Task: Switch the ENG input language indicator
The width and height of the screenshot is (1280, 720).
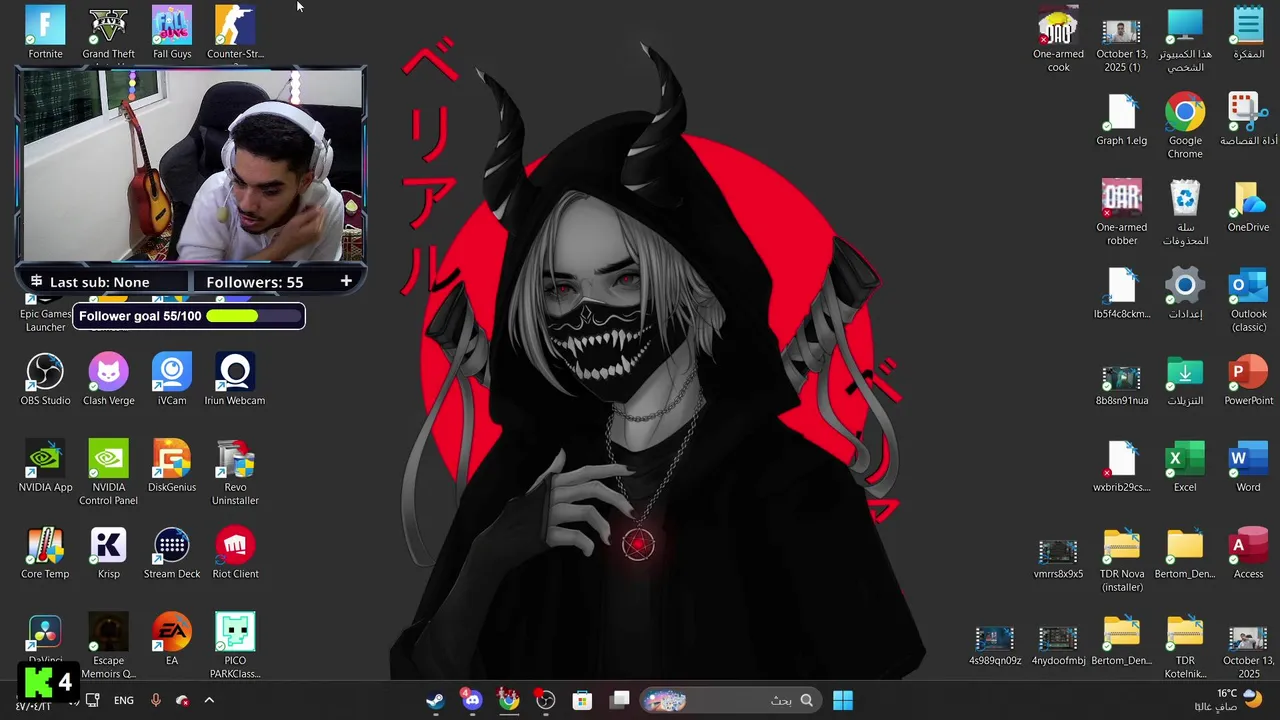Action: (x=124, y=700)
